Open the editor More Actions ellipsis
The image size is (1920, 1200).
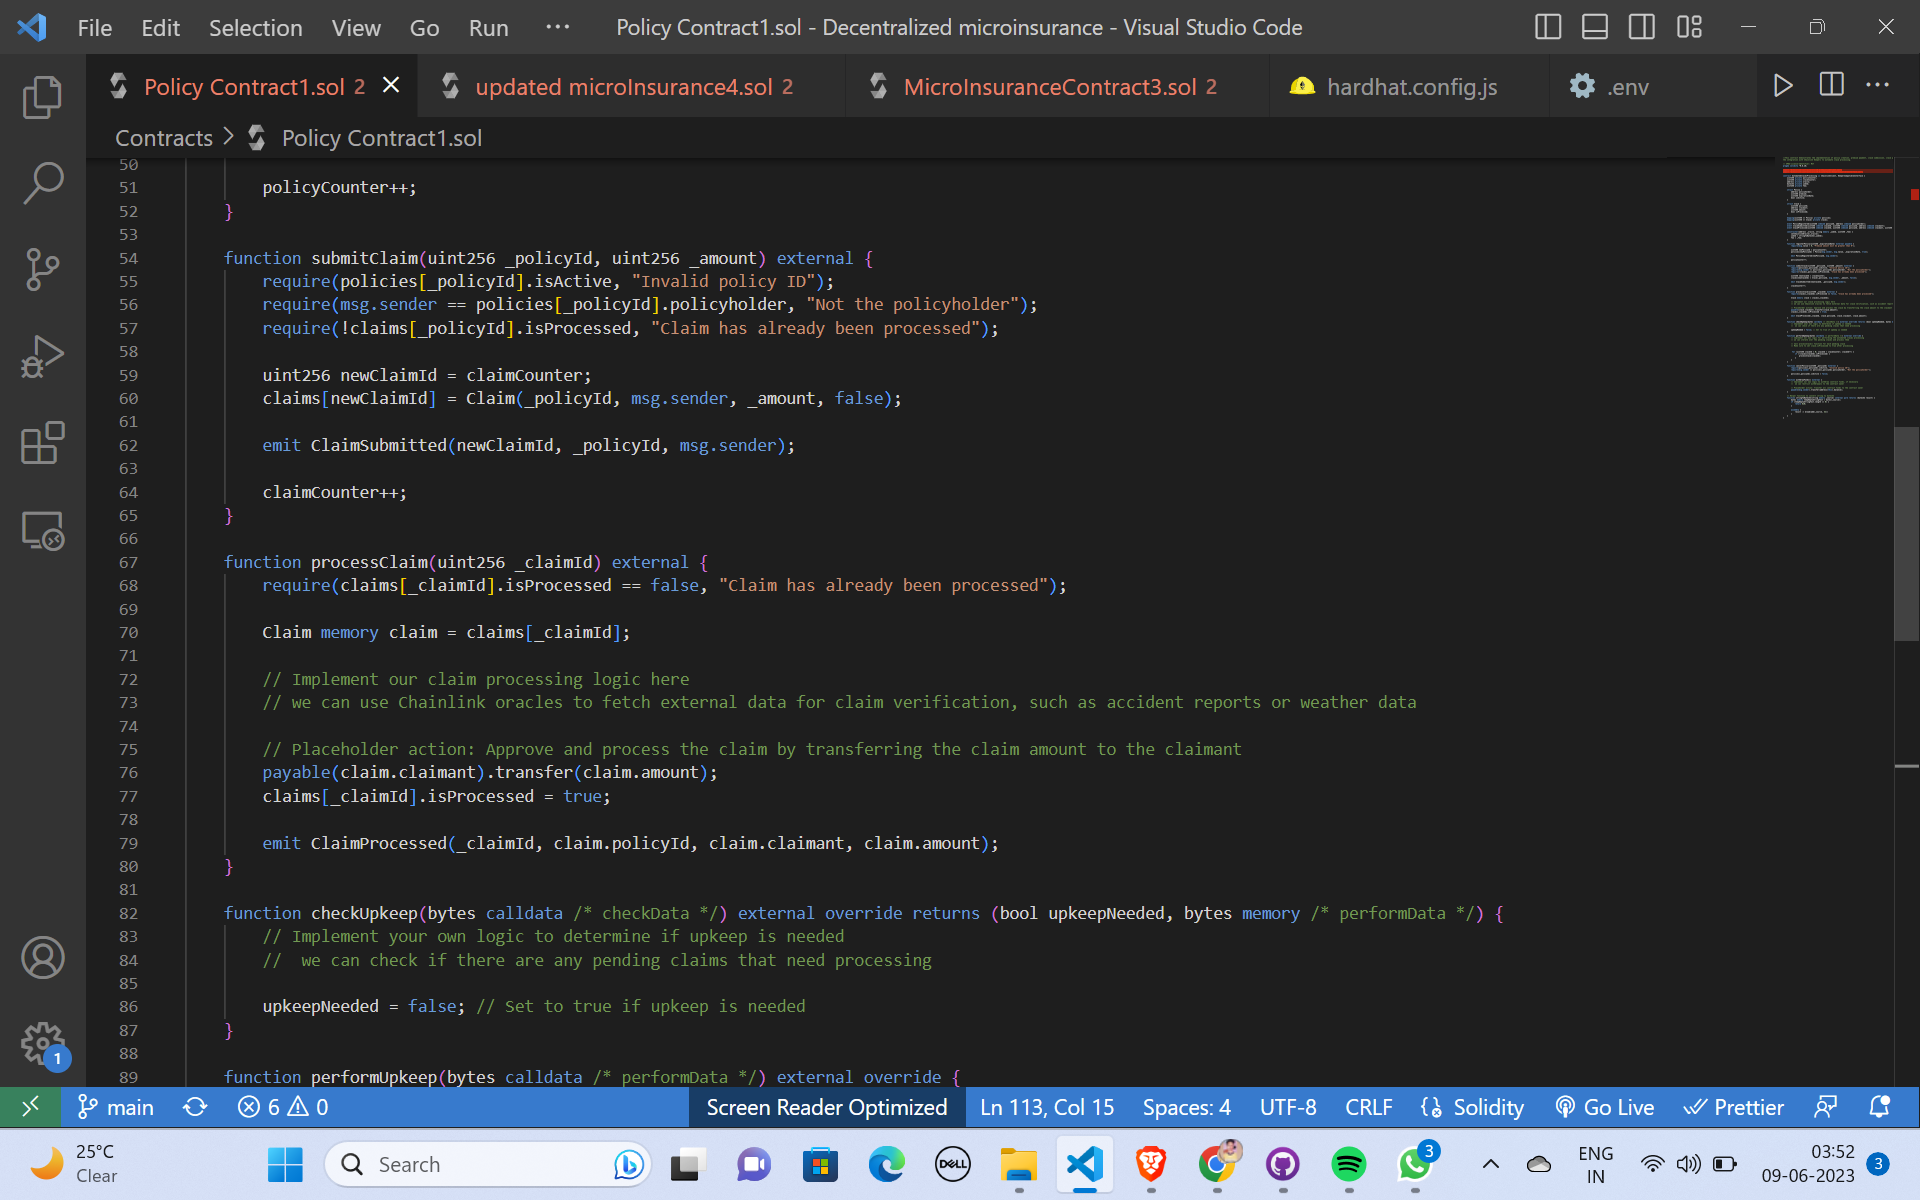coord(1877,85)
